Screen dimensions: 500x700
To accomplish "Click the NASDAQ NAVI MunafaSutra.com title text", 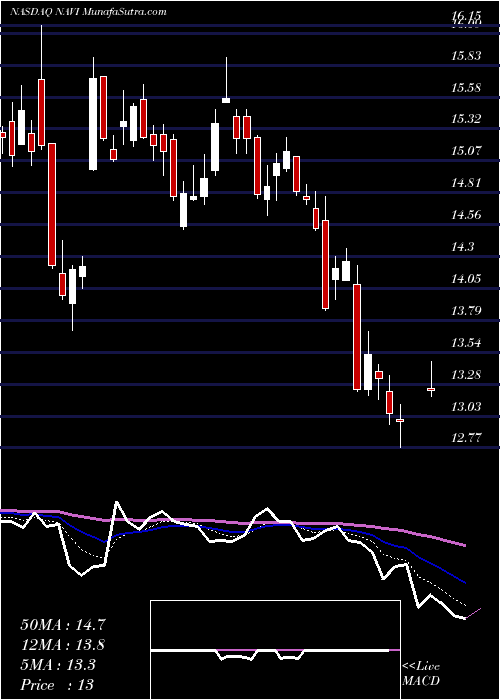I will [88, 11].
